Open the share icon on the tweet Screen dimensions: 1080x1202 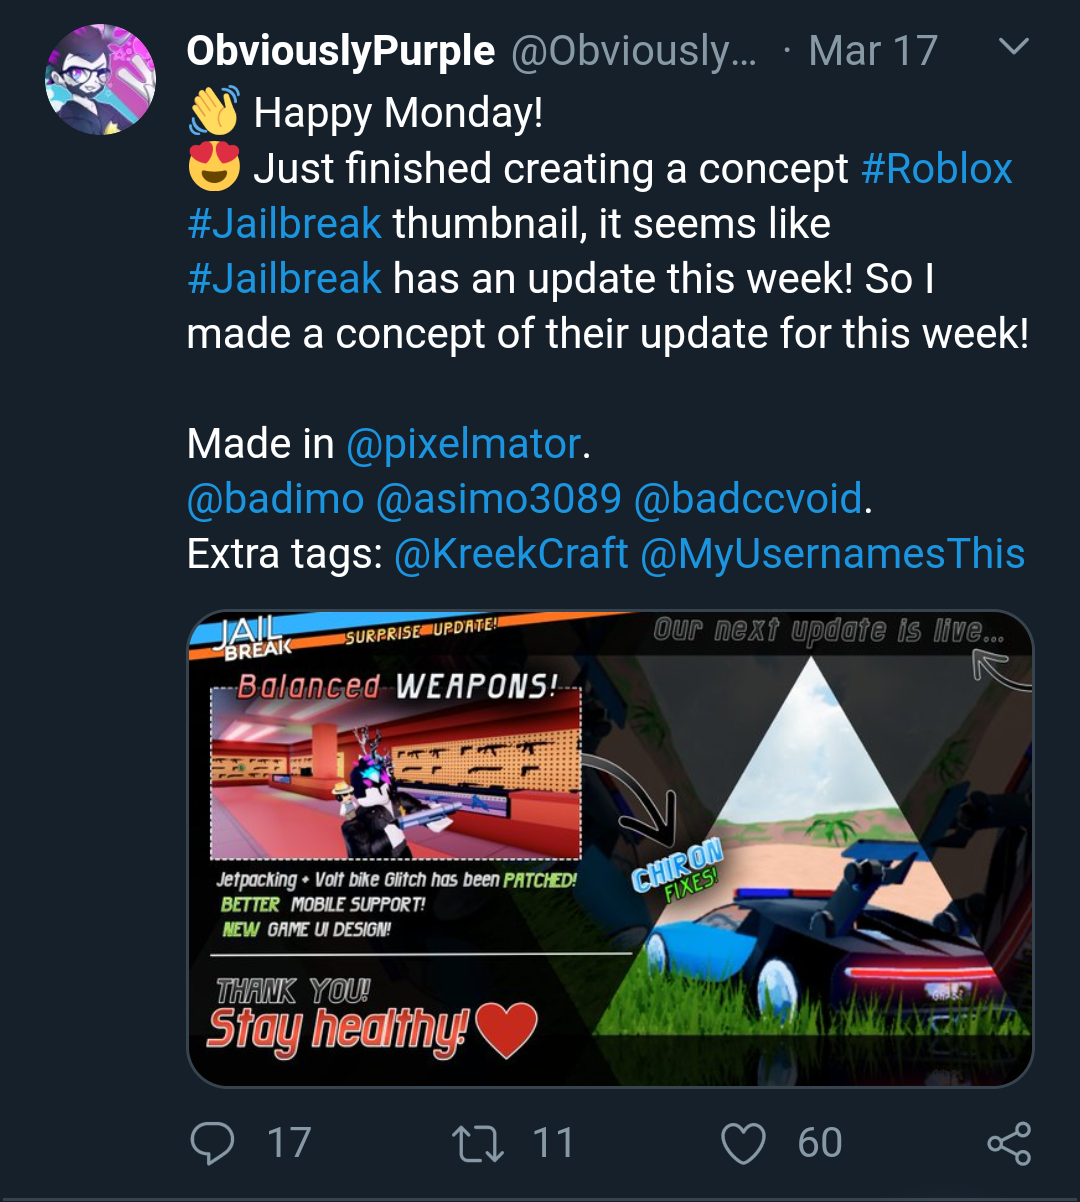click(x=1008, y=1143)
